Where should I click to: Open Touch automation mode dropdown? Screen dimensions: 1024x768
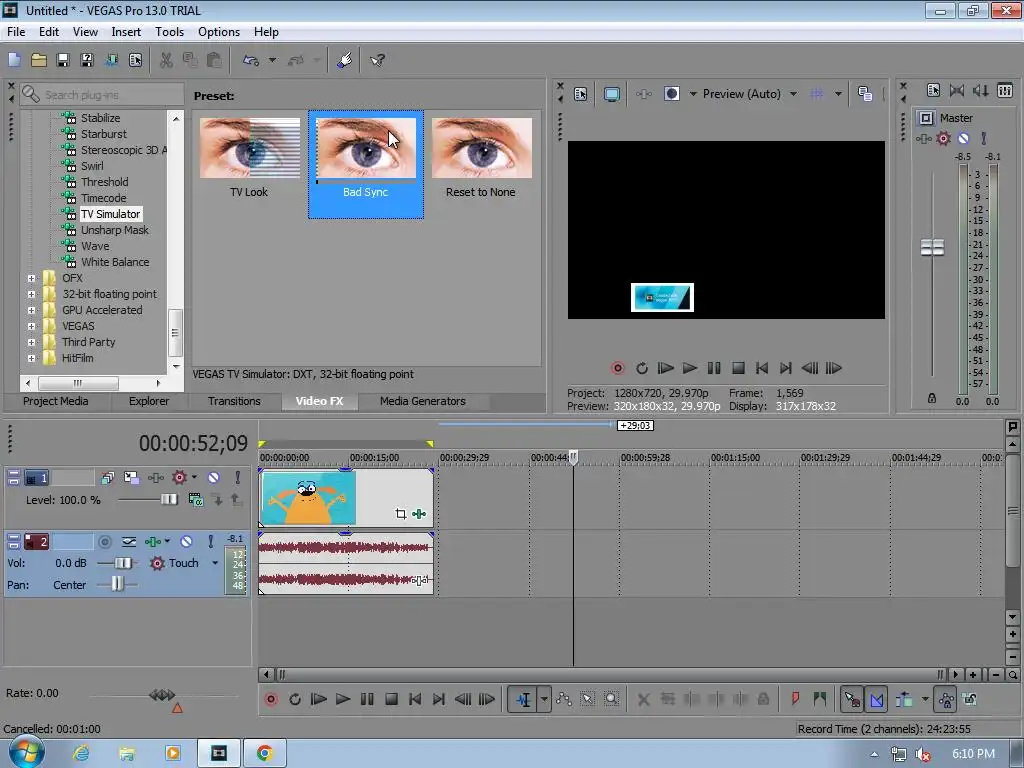(215, 563)
